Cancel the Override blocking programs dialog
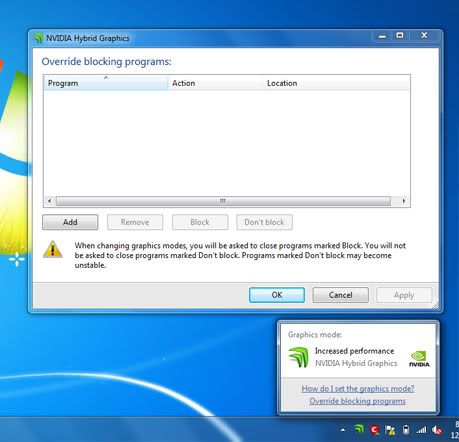Image resolution: width=459 pixels, height=442 pixels. [340, 295]
